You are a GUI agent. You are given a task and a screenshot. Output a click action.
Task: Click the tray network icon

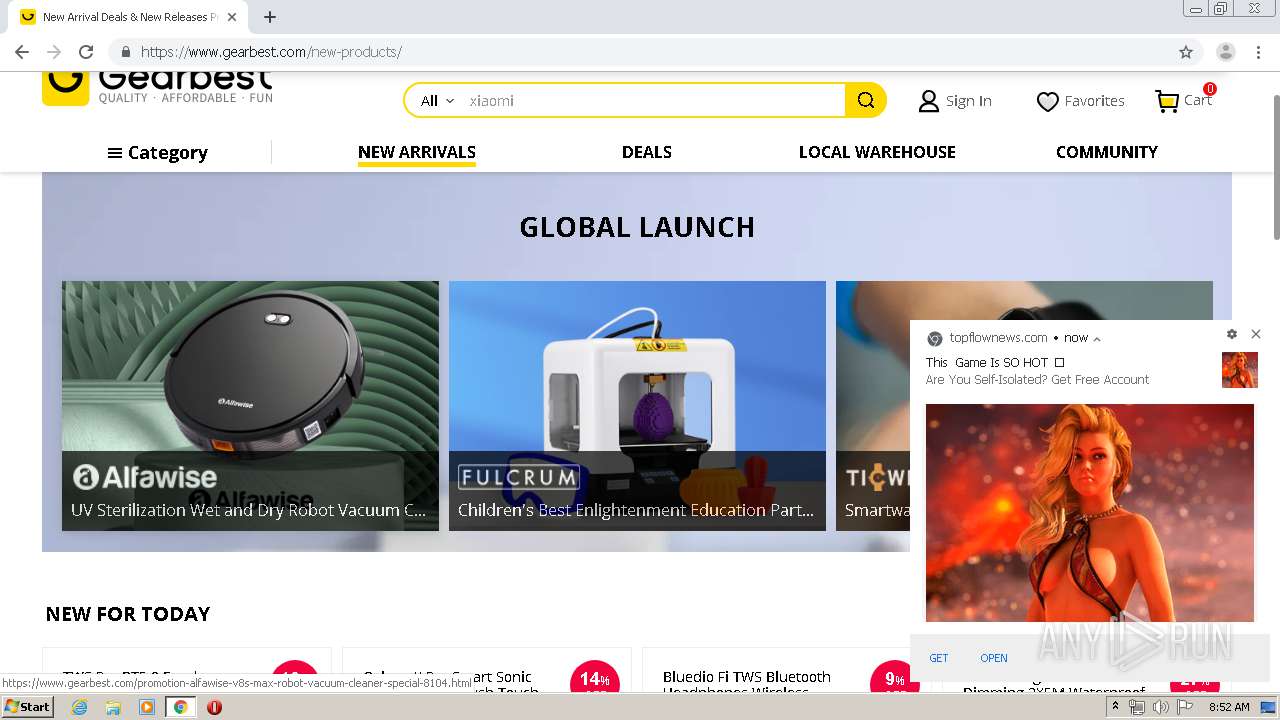click(x=1137, y=707)
